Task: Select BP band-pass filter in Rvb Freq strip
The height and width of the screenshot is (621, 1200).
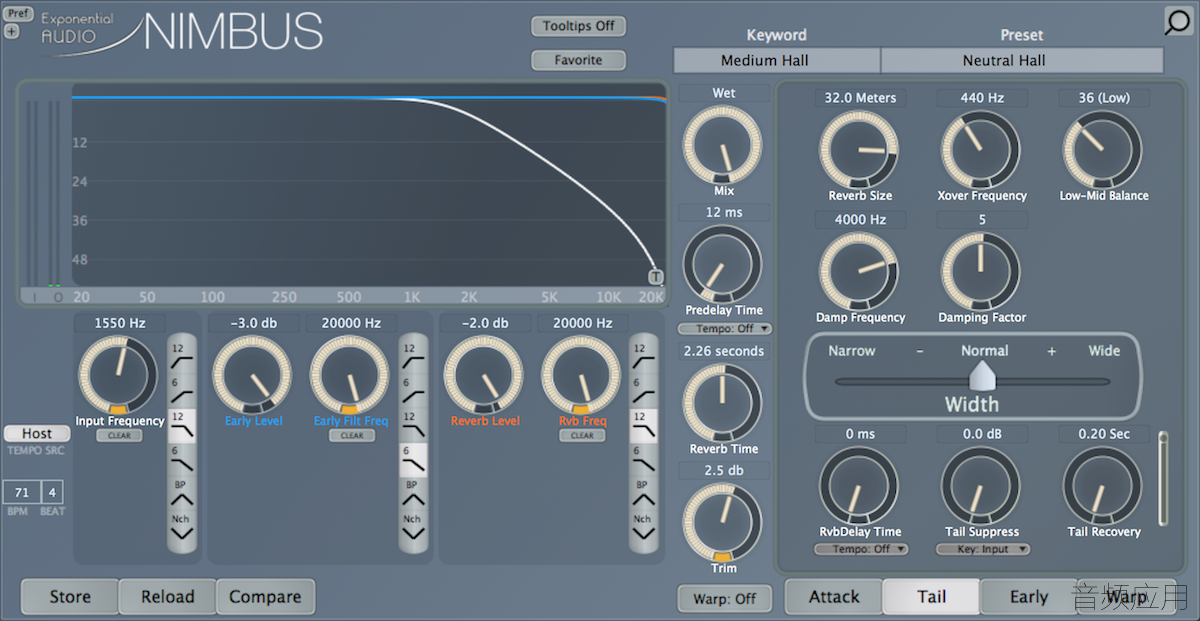Action: click(643, 492)
